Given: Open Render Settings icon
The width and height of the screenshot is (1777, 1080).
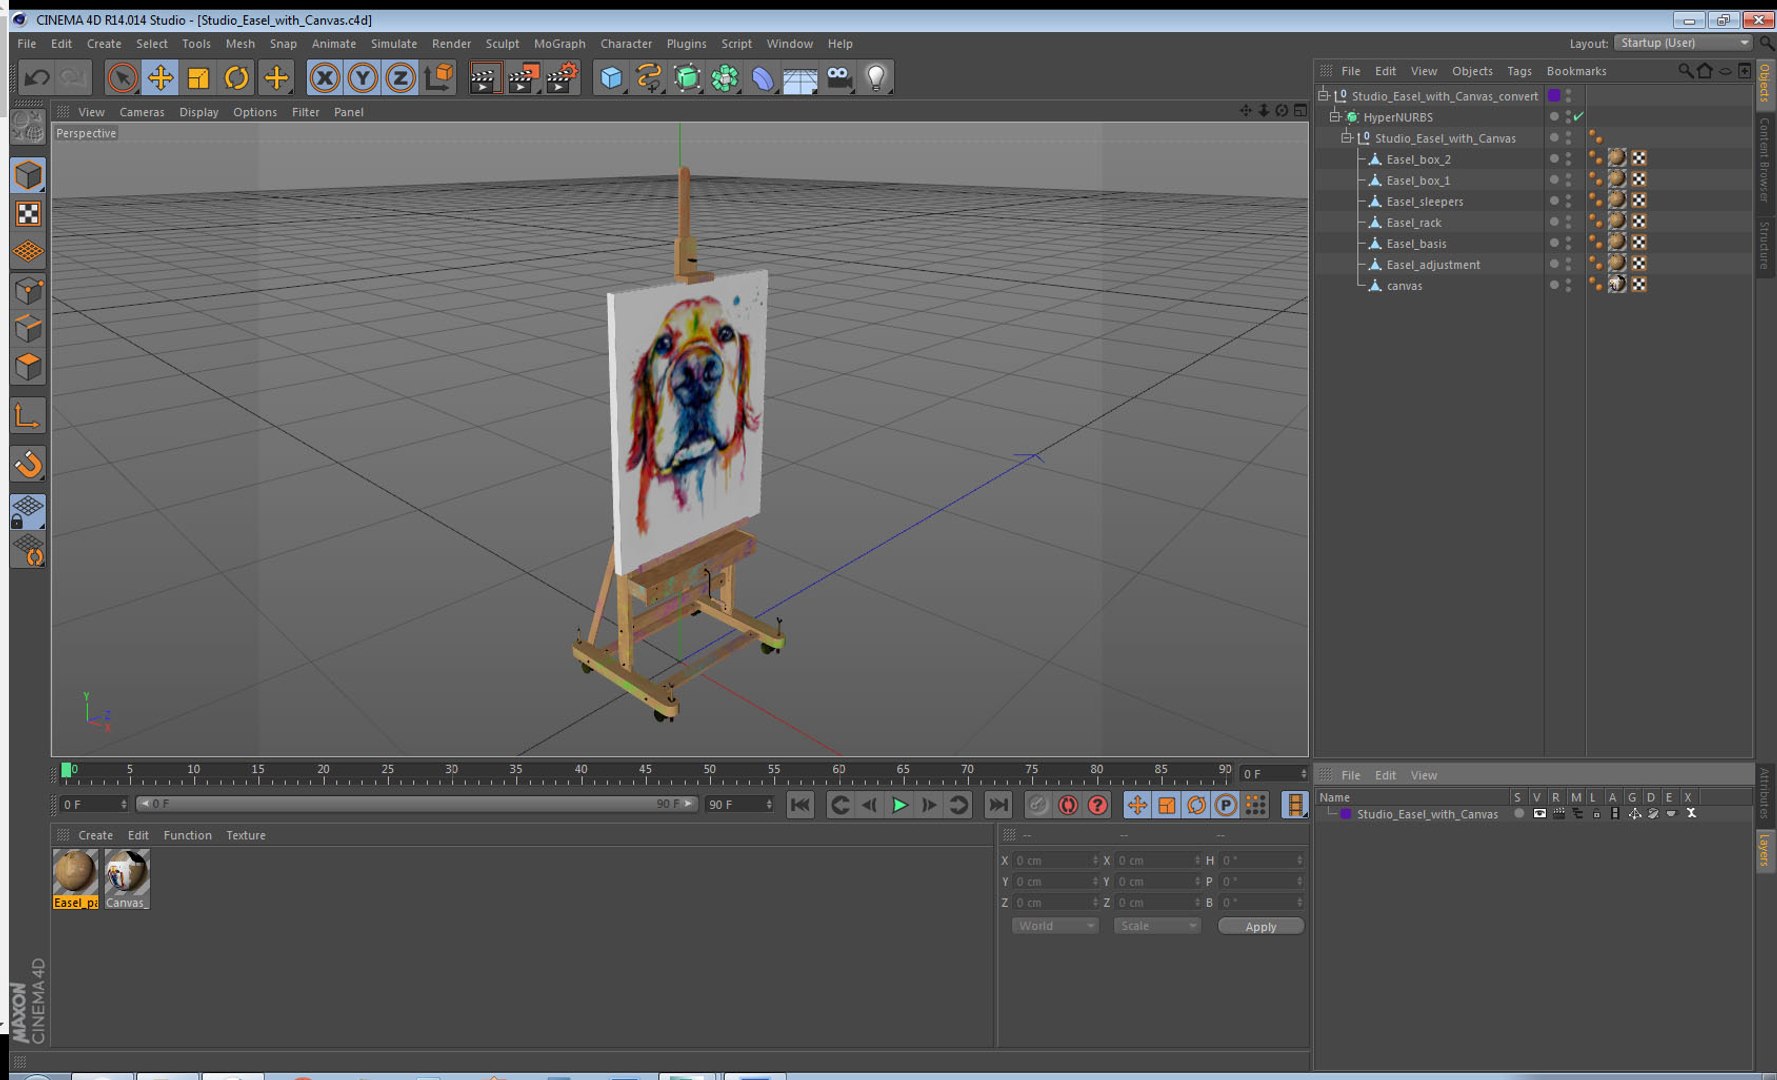Looking at the screenshot, I should (562, 77).
